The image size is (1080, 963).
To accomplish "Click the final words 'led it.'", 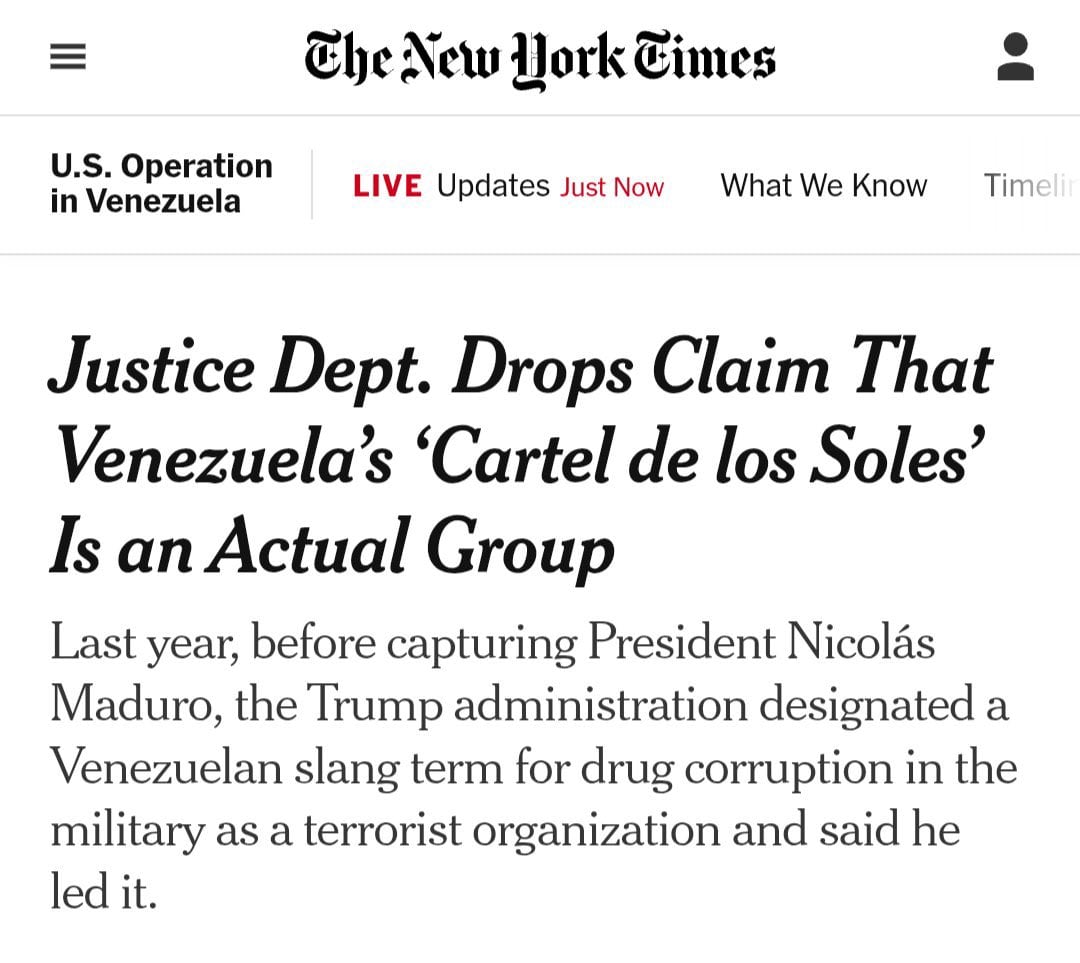I will coord(104,892).
